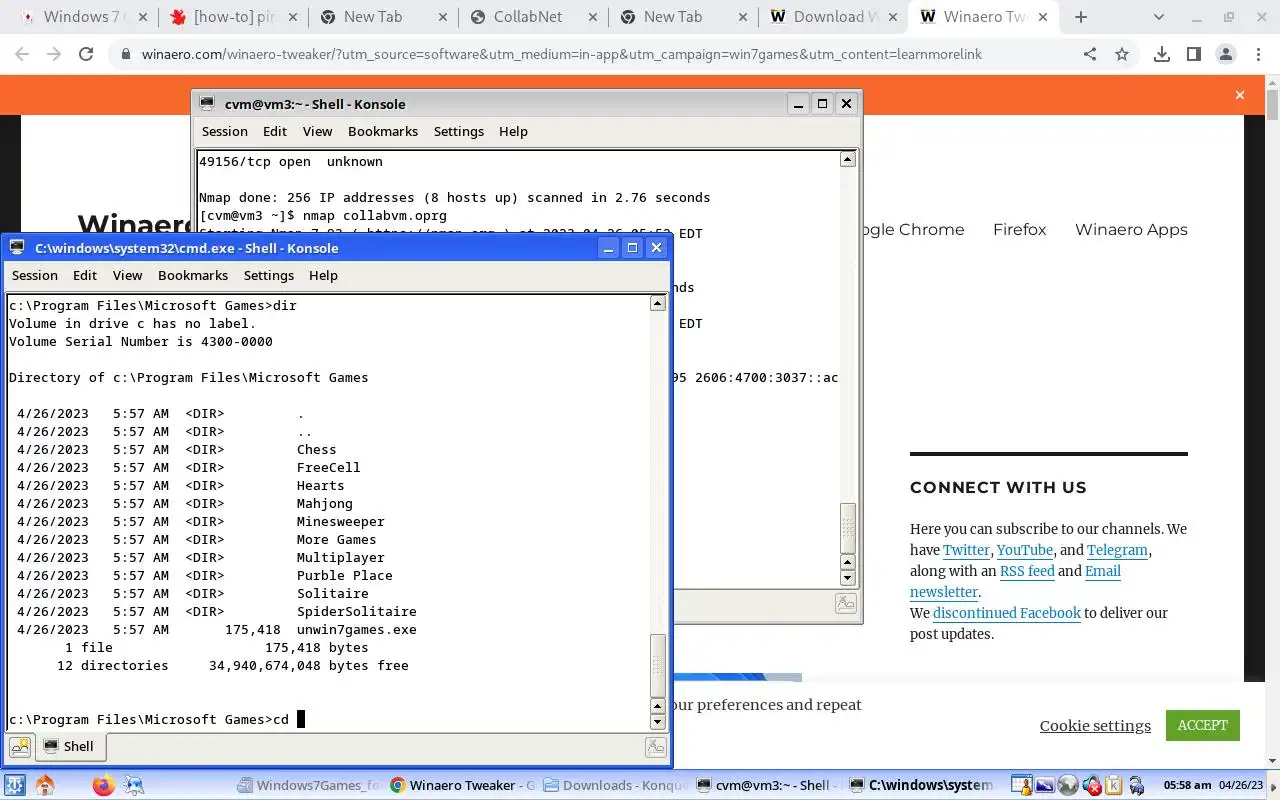This screenshot has width=1280, height=800.
Task: Select the Shell tab in cmd.exe Konsole
Action: click(x=69, y=746)
